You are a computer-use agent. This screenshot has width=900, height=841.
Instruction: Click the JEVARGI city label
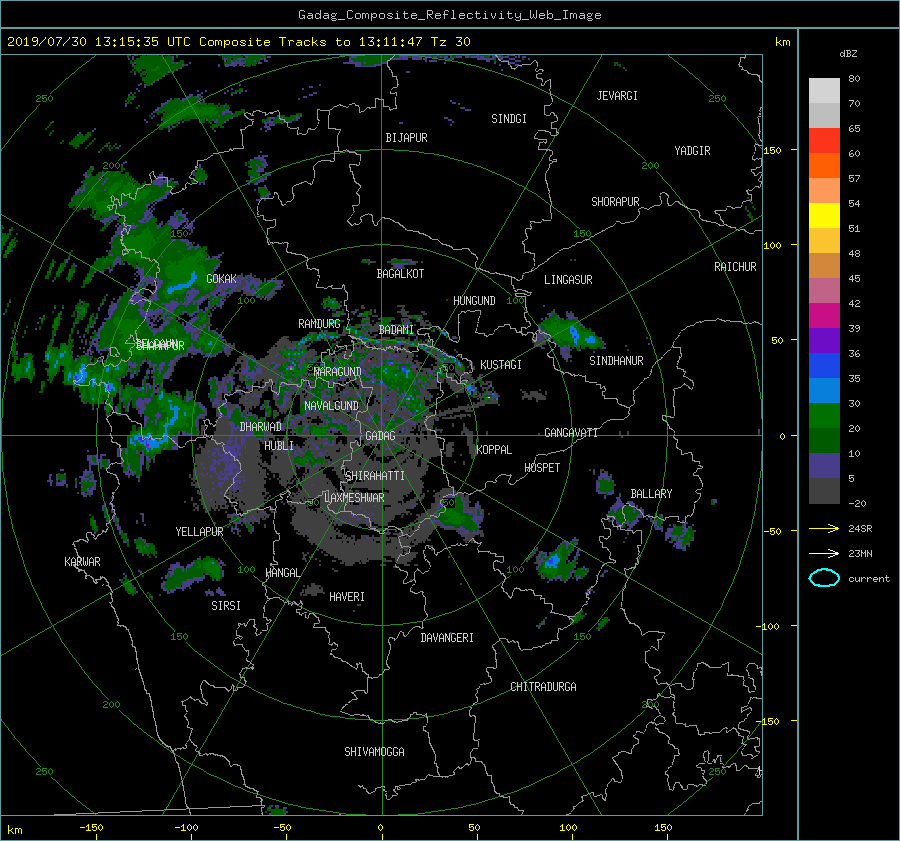pyautogui.click(x=617, y=96)
